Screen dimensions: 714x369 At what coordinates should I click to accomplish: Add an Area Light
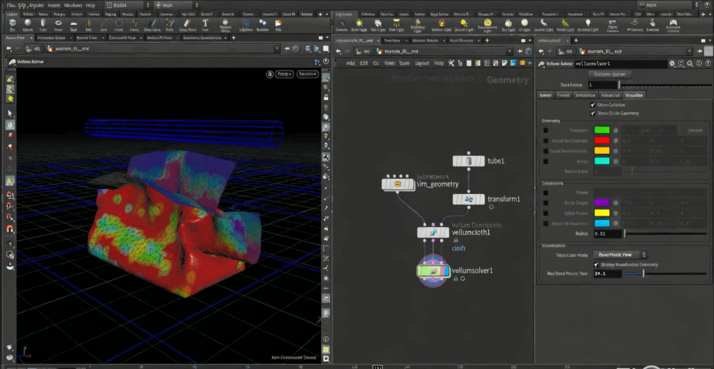pyautogui.click(x=396, y=25)
